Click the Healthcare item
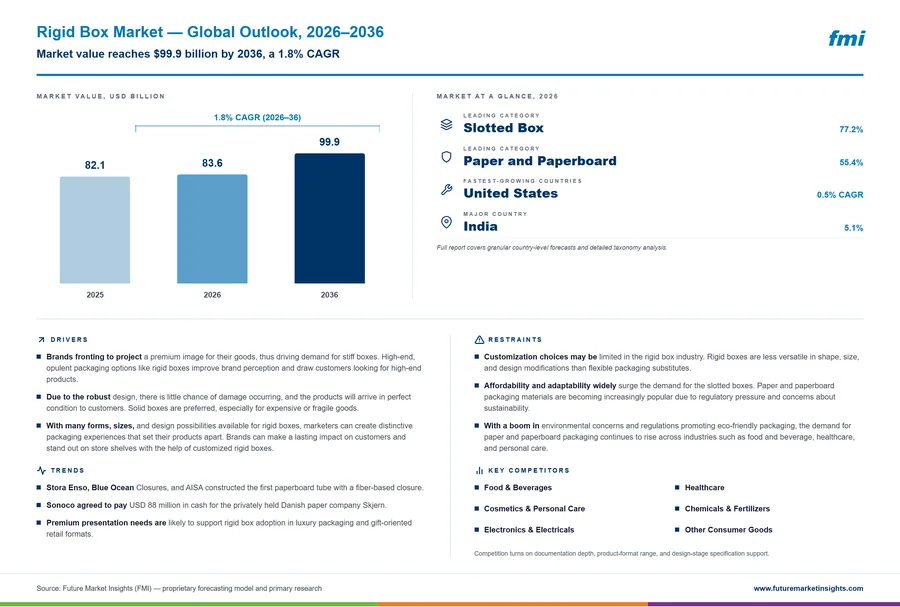 [700, 488]
